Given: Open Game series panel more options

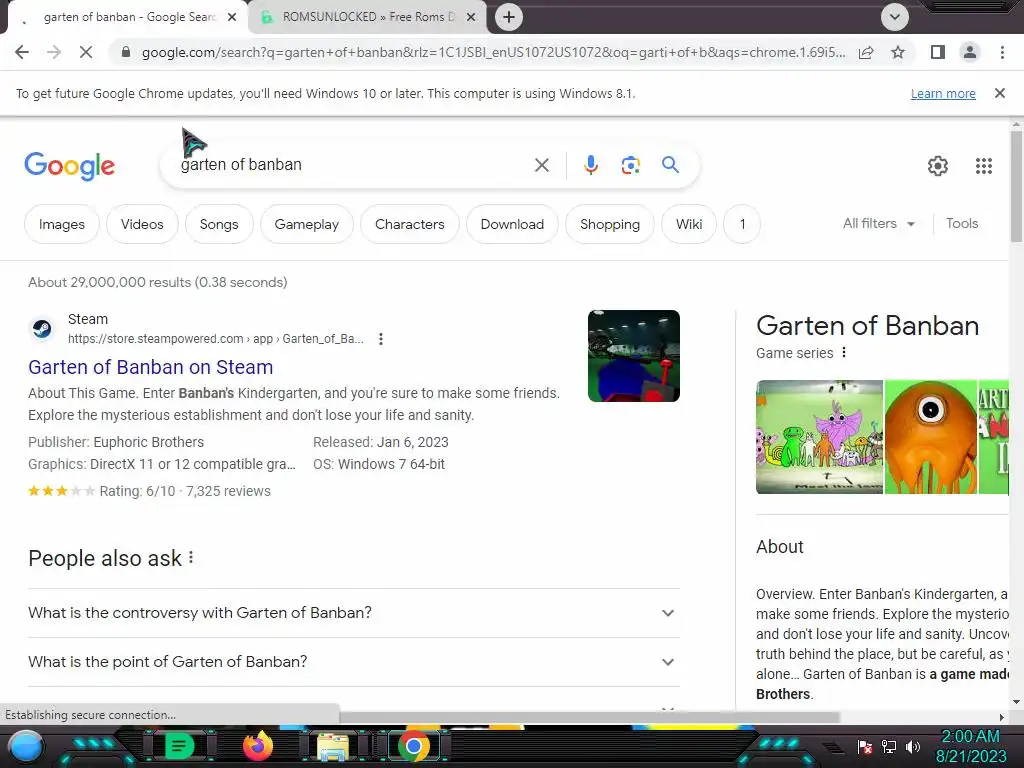Looking at the screenshot, I should tap(844, 353).
